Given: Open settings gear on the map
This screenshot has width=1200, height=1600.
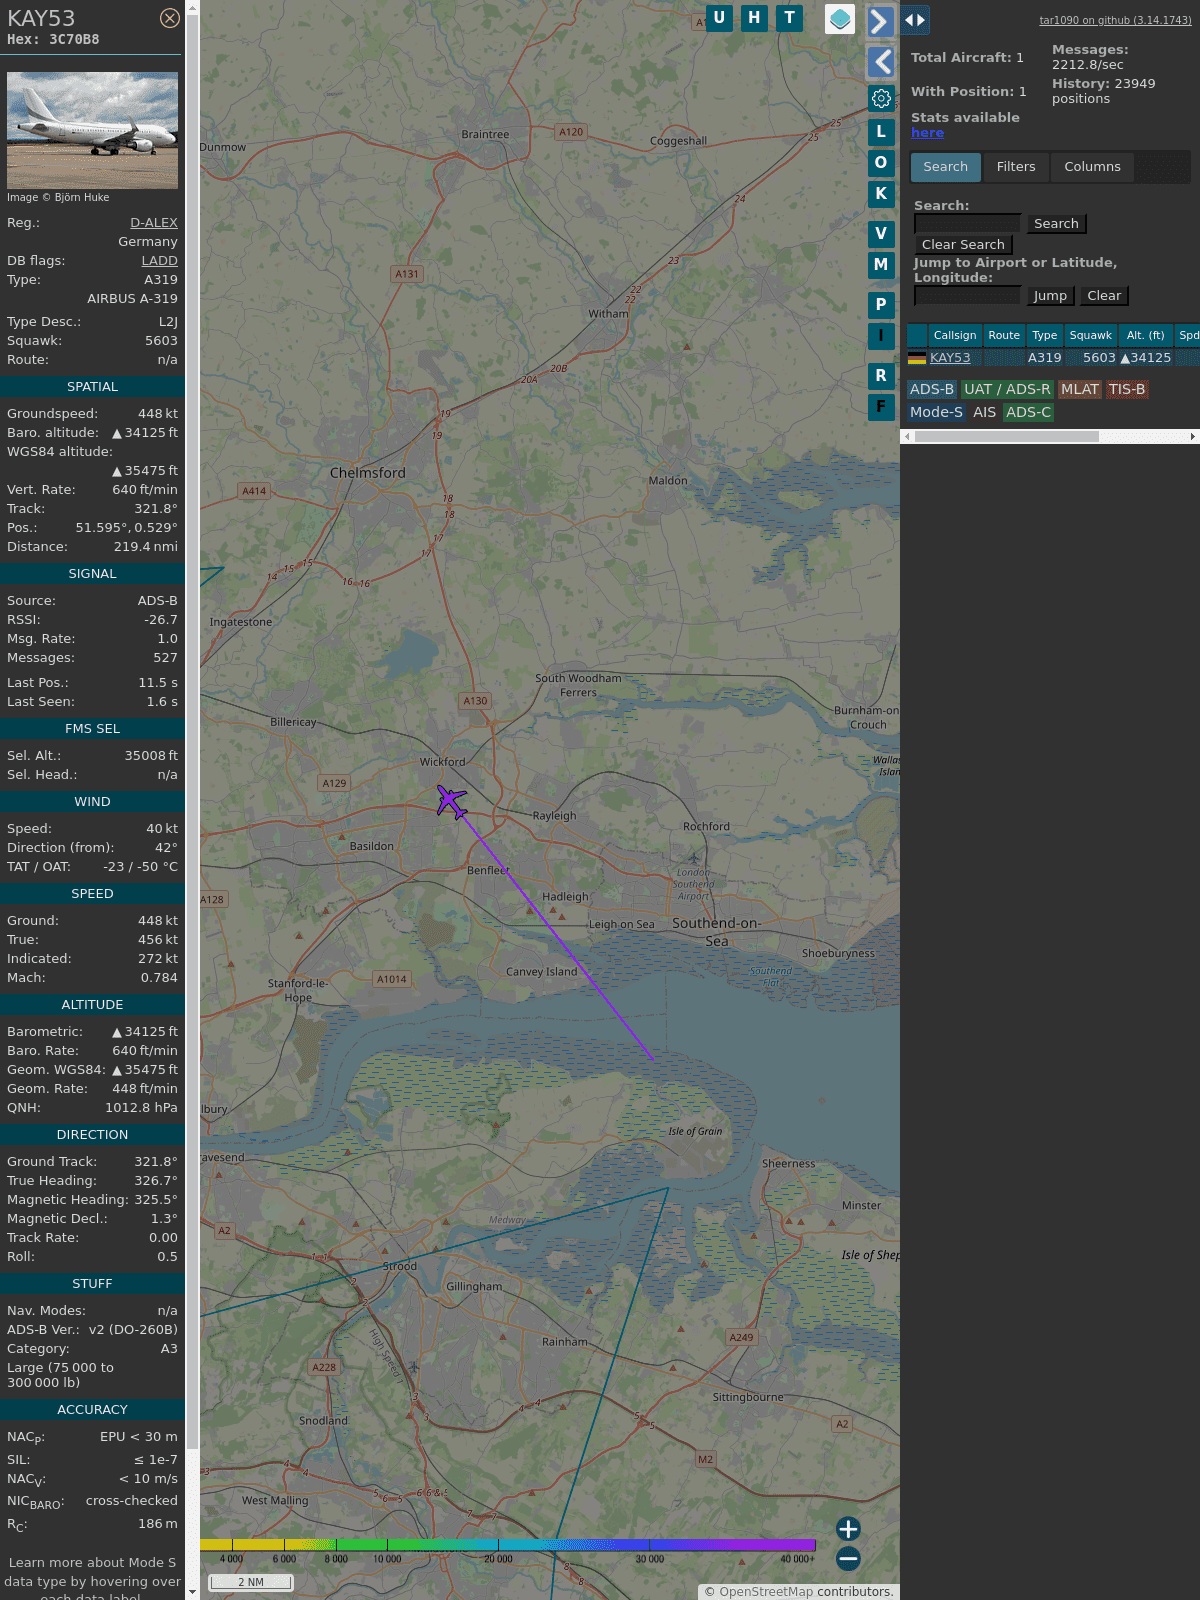Looking at the screenshot, I should (x=881, y=98).
